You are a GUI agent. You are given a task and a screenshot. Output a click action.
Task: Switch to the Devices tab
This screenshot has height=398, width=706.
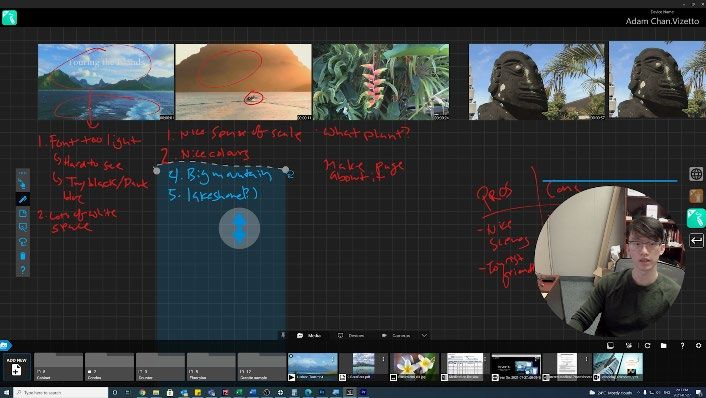pos(351,335)
